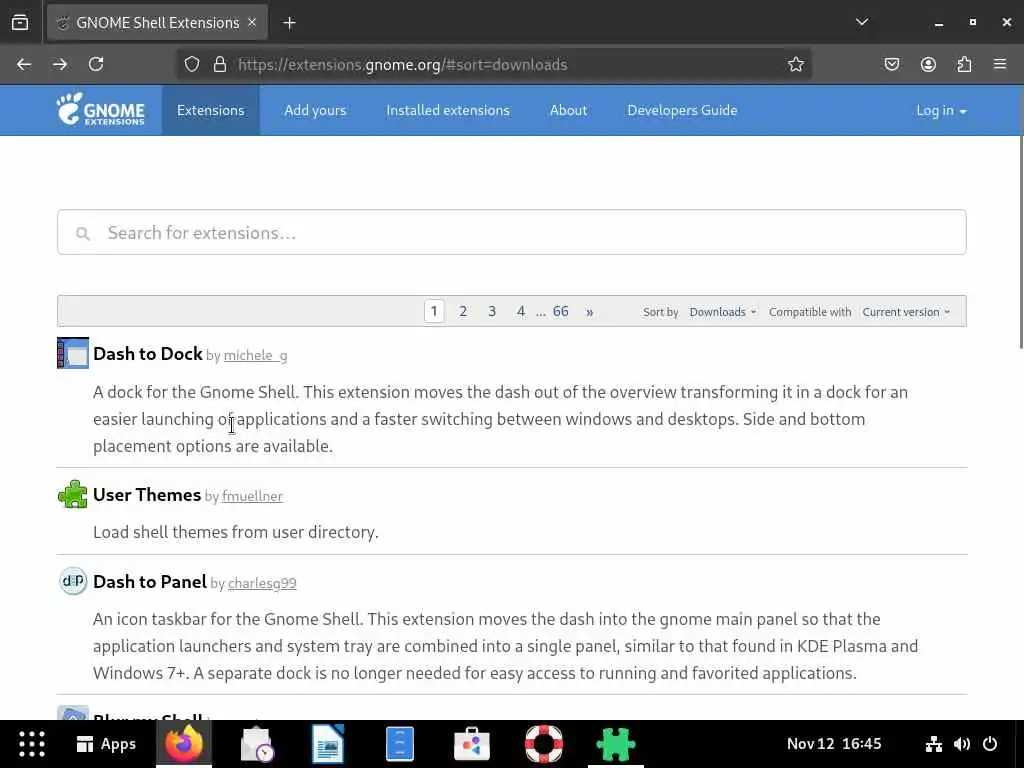The height and width of the screenshot is (768, 1024).
Task: Close the GNOME Shell Extensions tab
Action: coord(252,22)
